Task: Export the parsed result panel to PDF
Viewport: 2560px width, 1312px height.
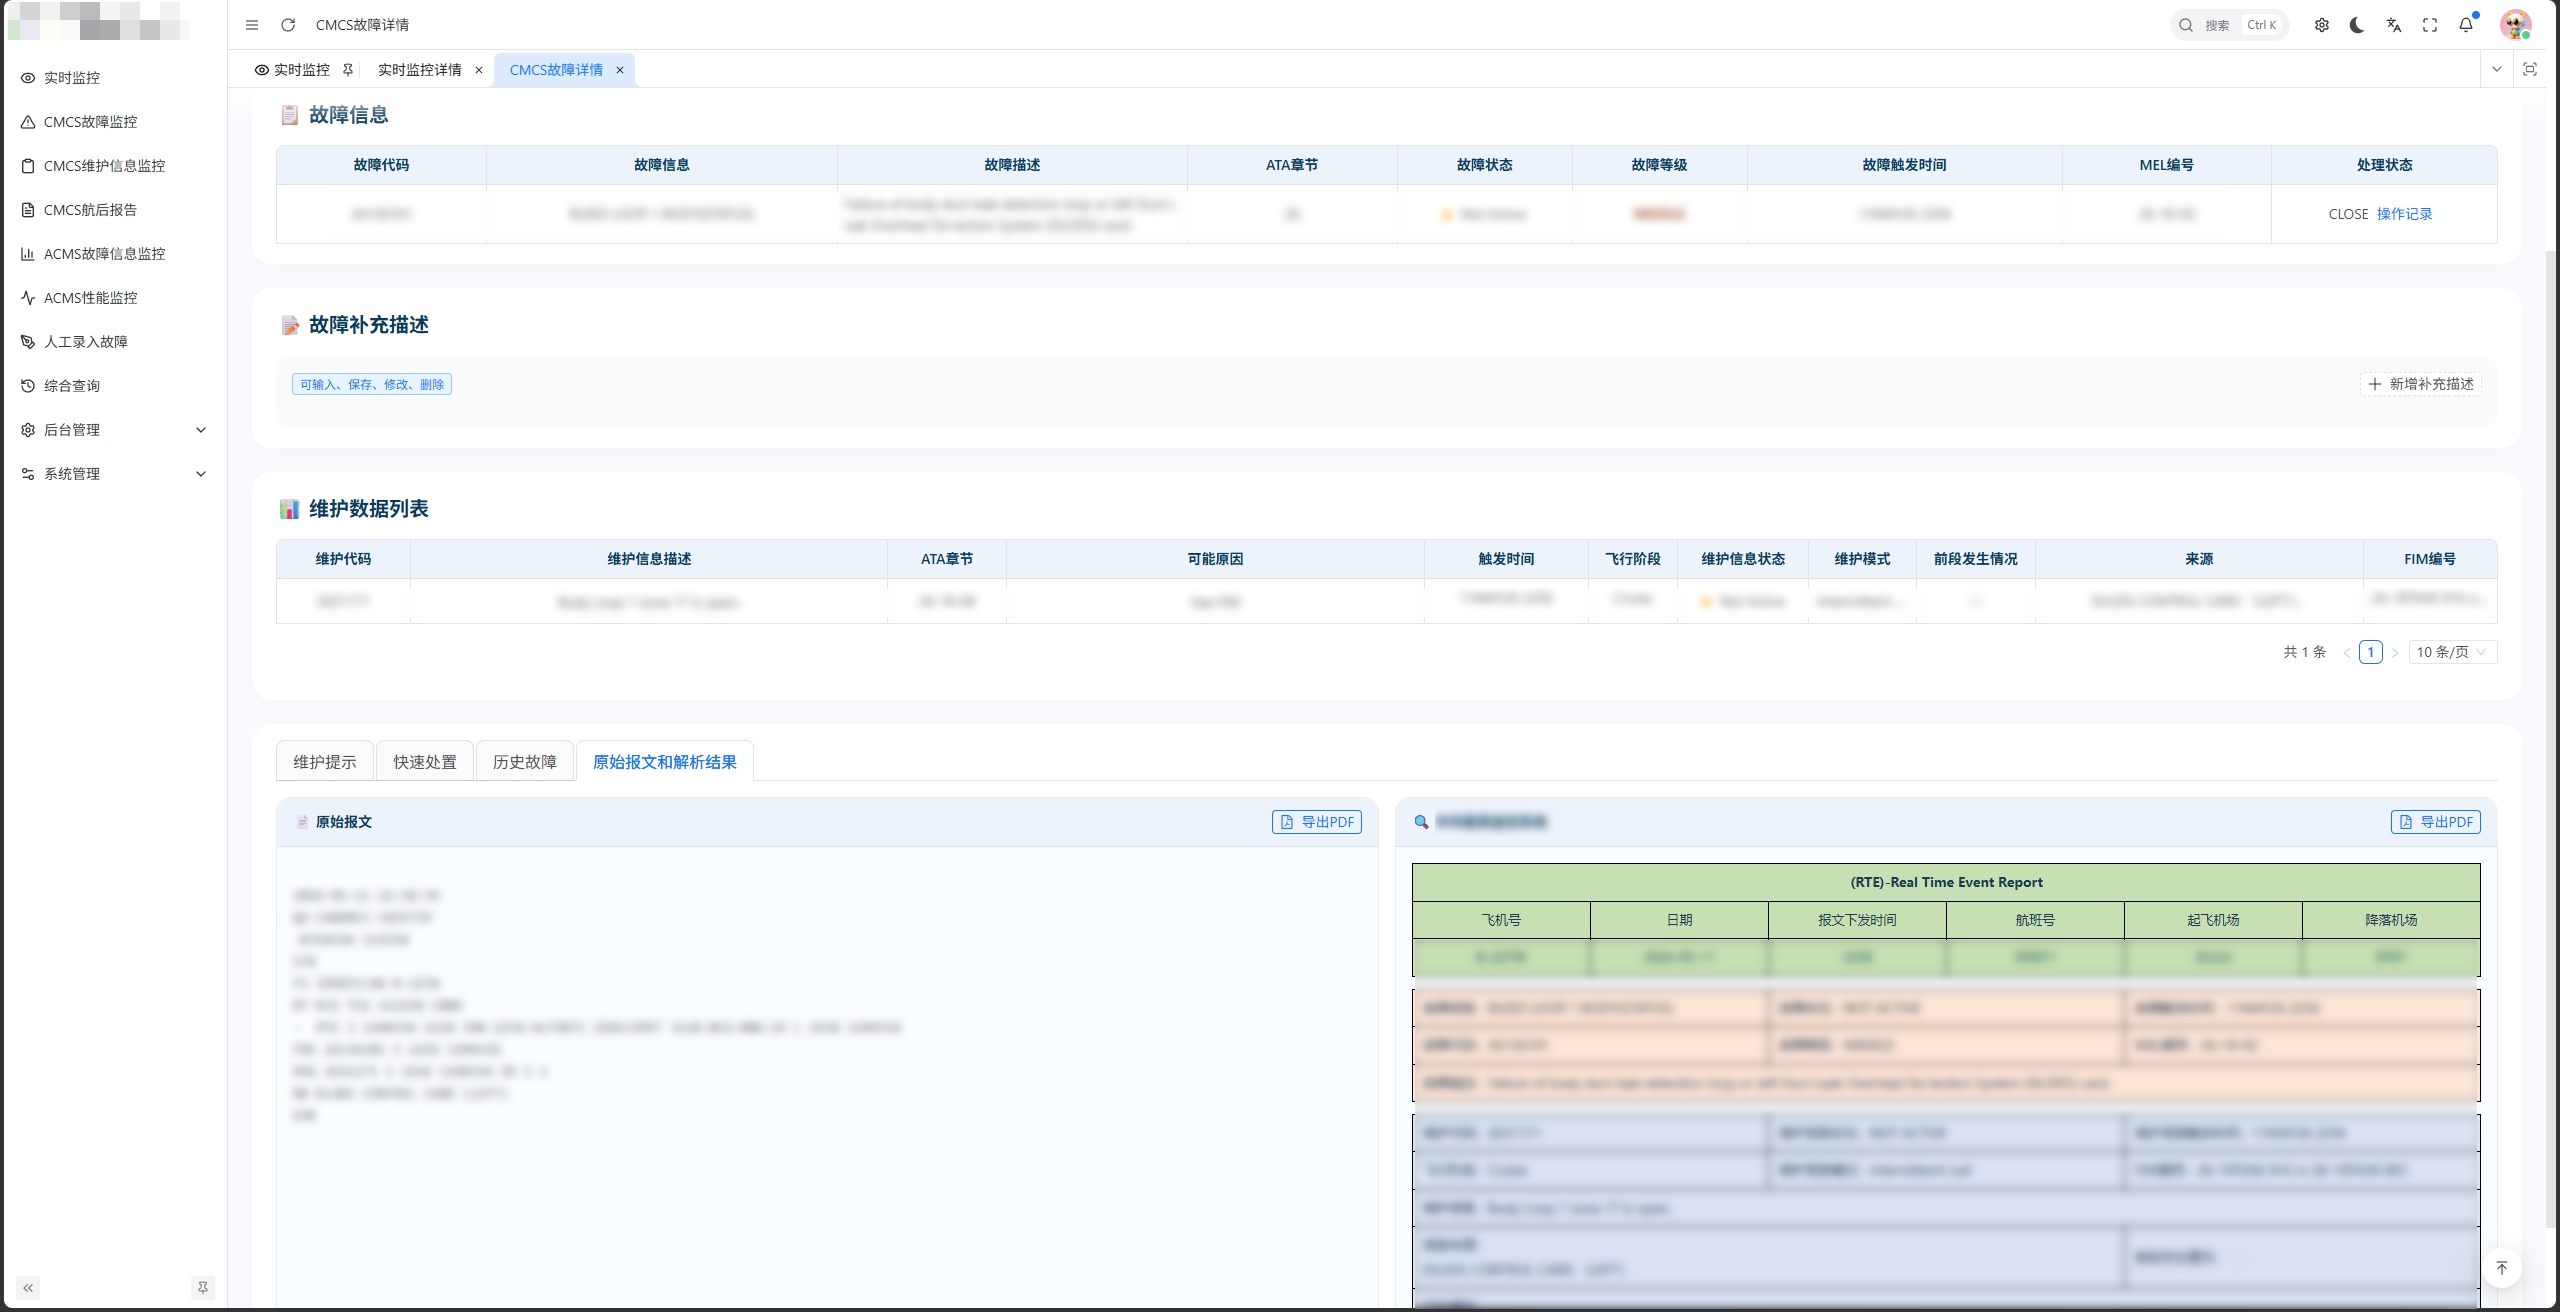Action: point(2436,822)
